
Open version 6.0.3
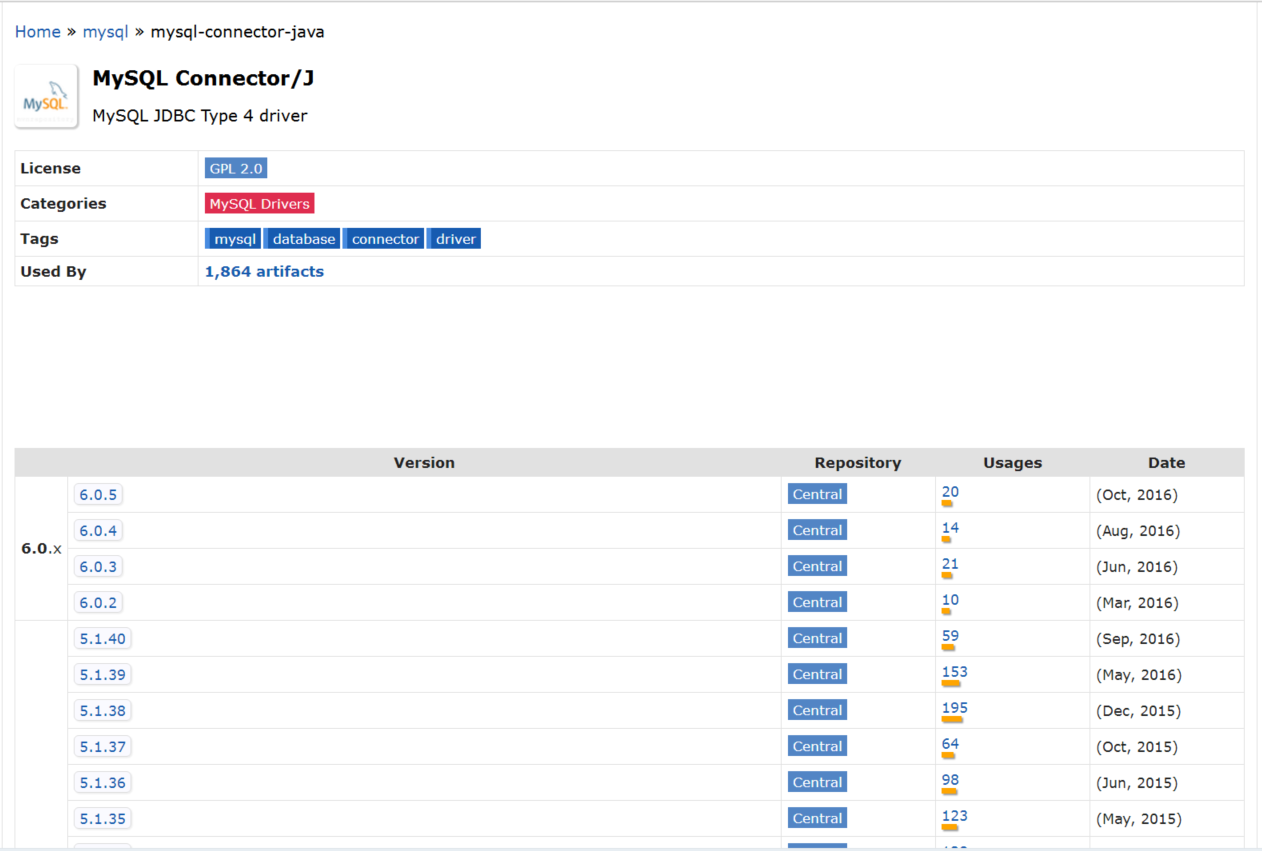tap(98, 567)
